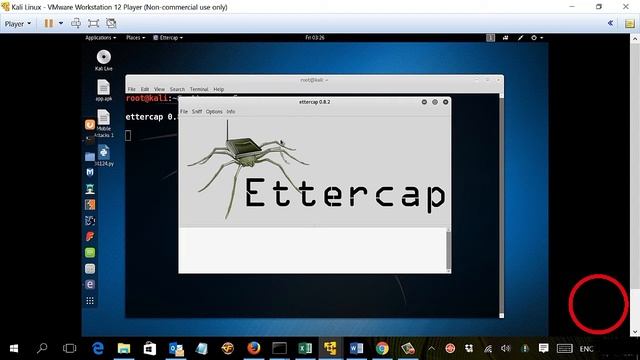The height and width of the screenshot is (360, 640).
Task: Open the Kali system power menu
Action: coord(537,38)
